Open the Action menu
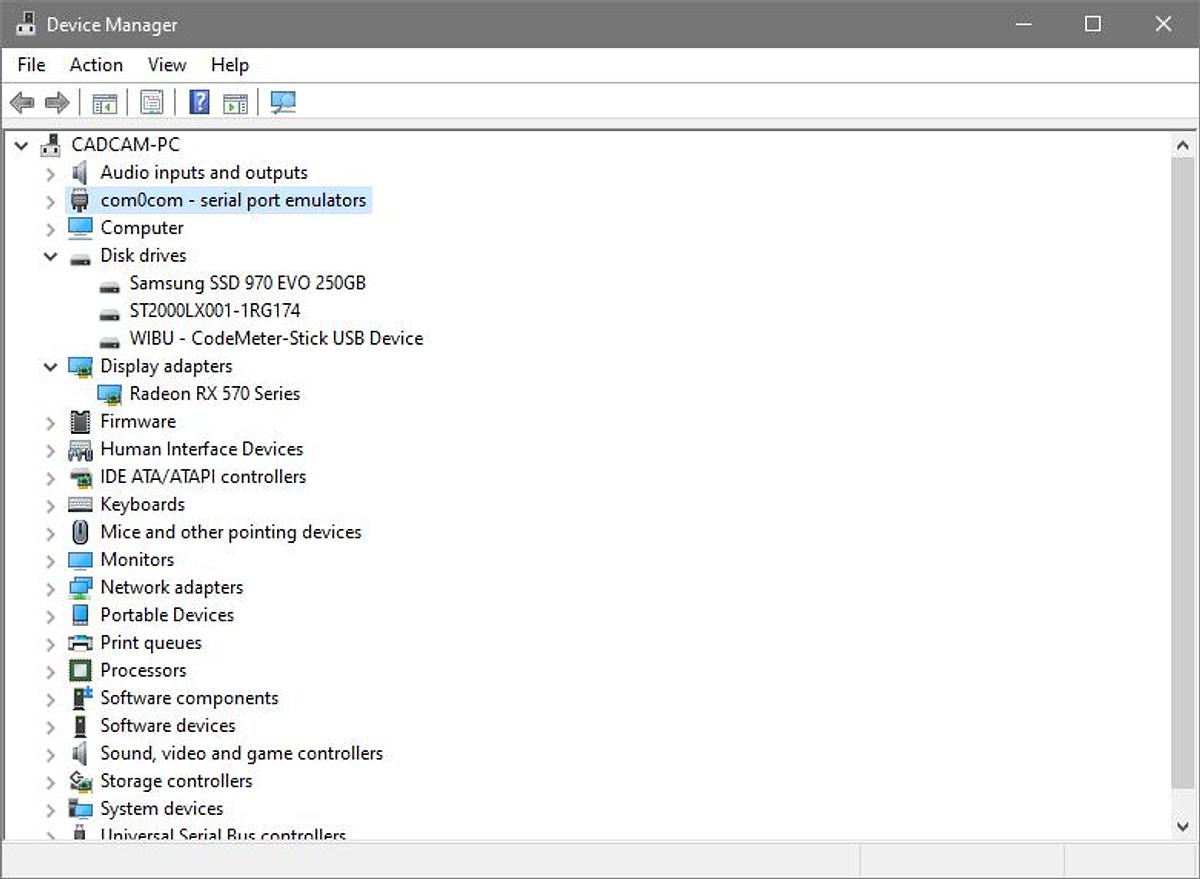This screenshot has width=1200, height=879. click(x=96, y=65)
